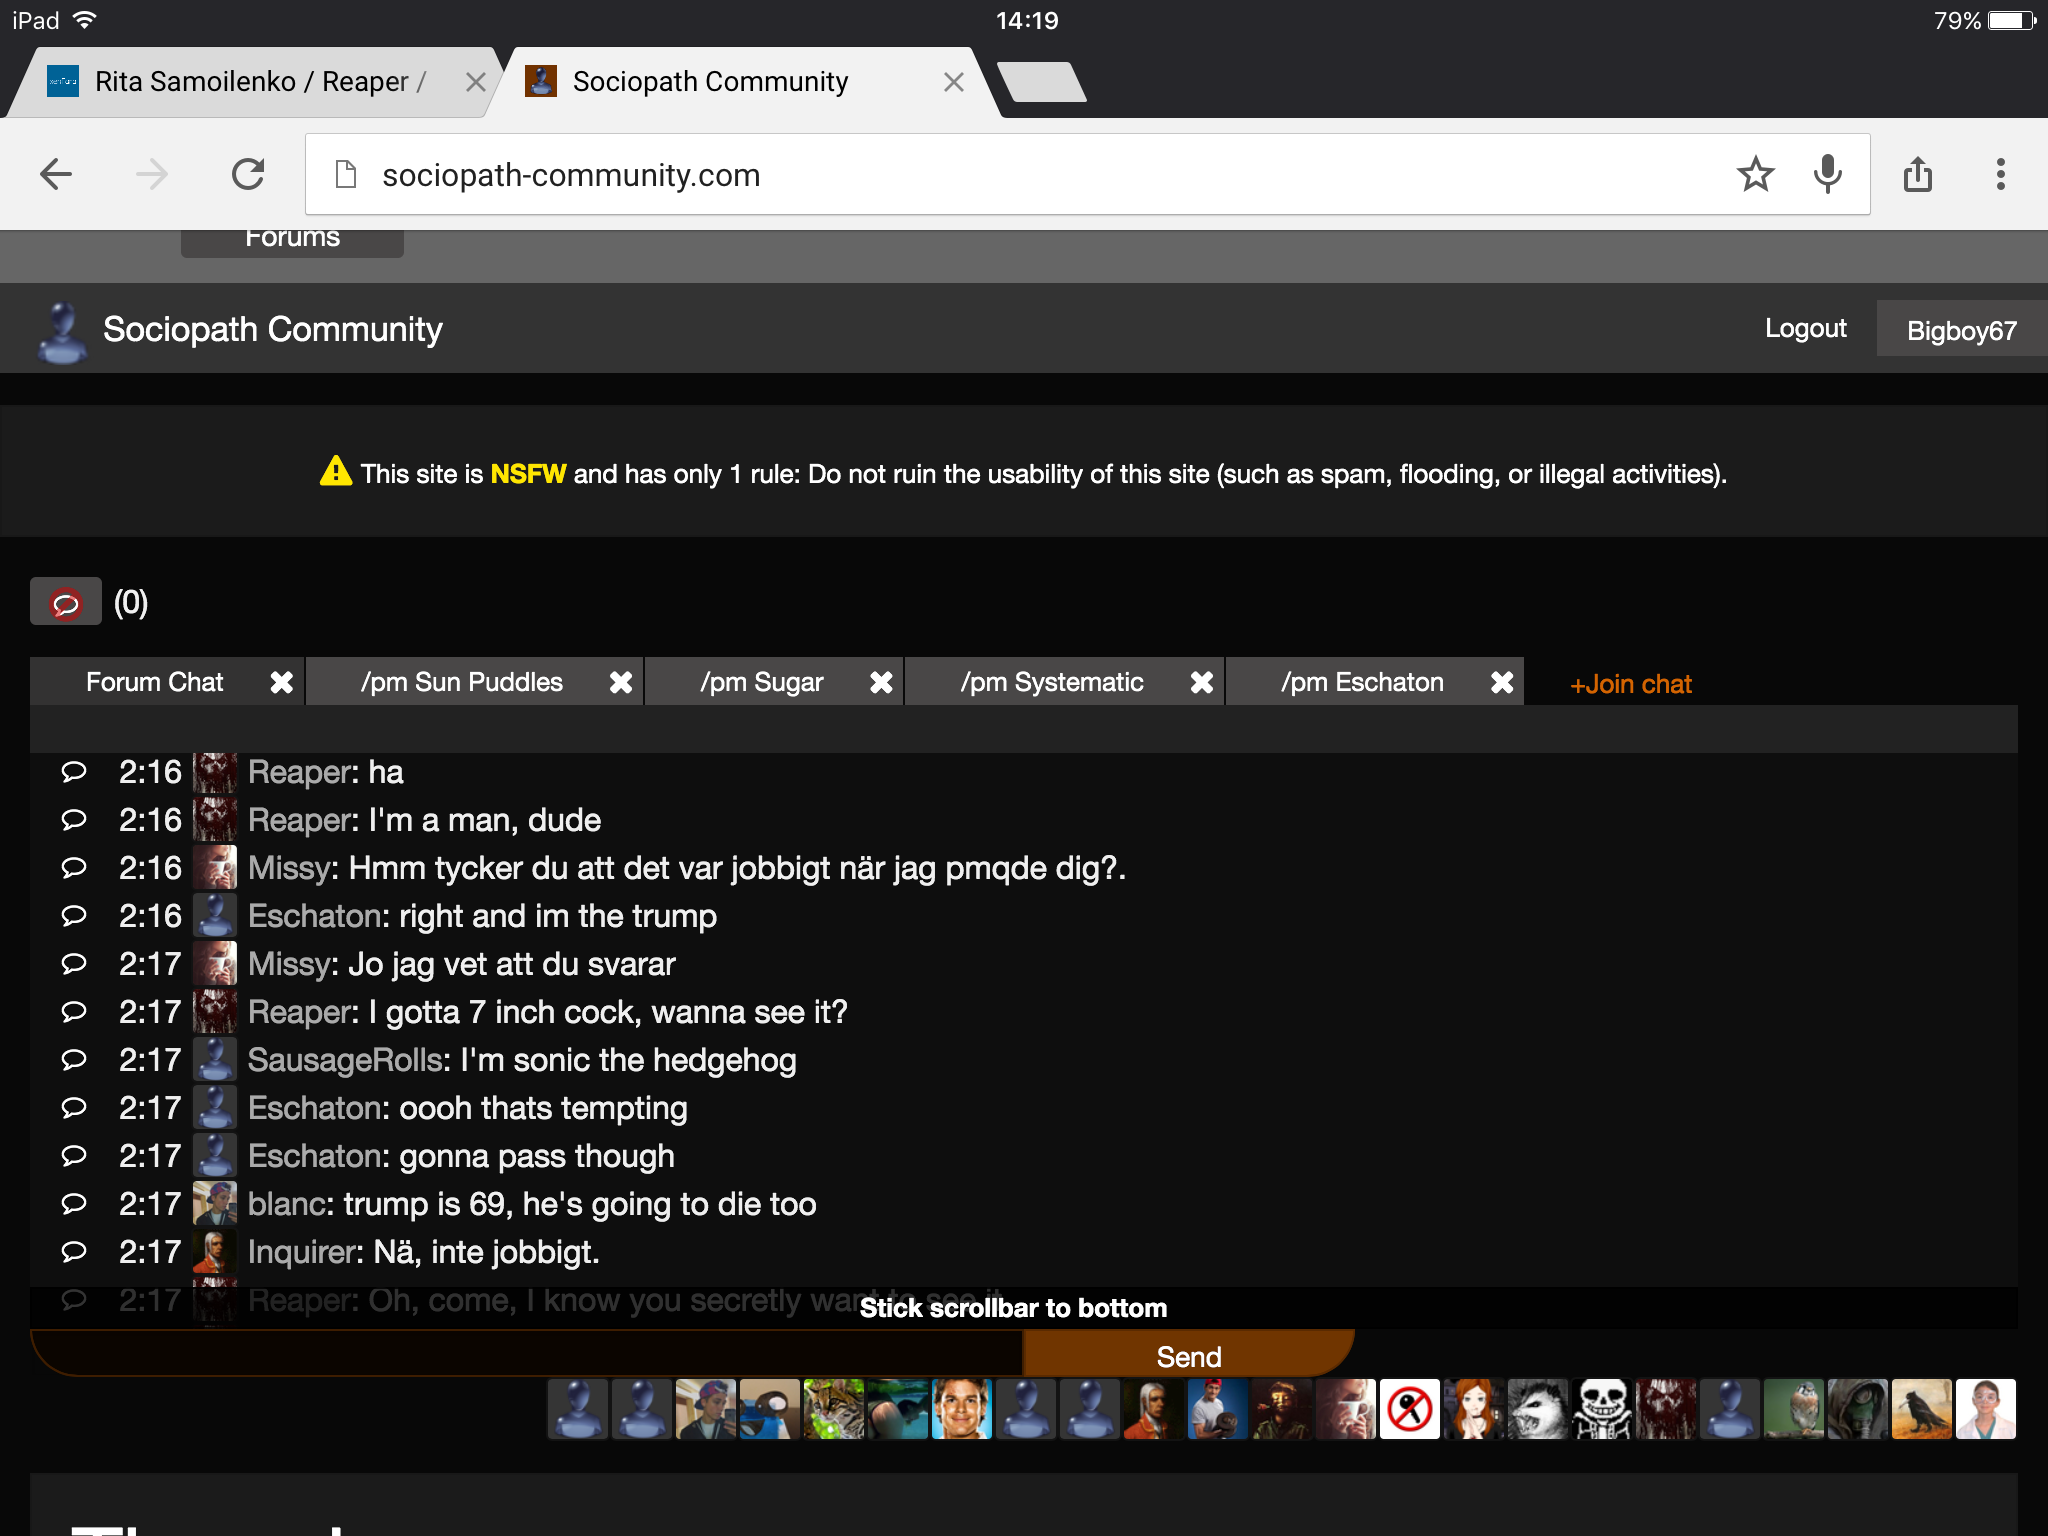Click "Eschaton" in the "oooh thats tempting" message
This screenshot has width=2048, height=1536.
click(315, 1108)
